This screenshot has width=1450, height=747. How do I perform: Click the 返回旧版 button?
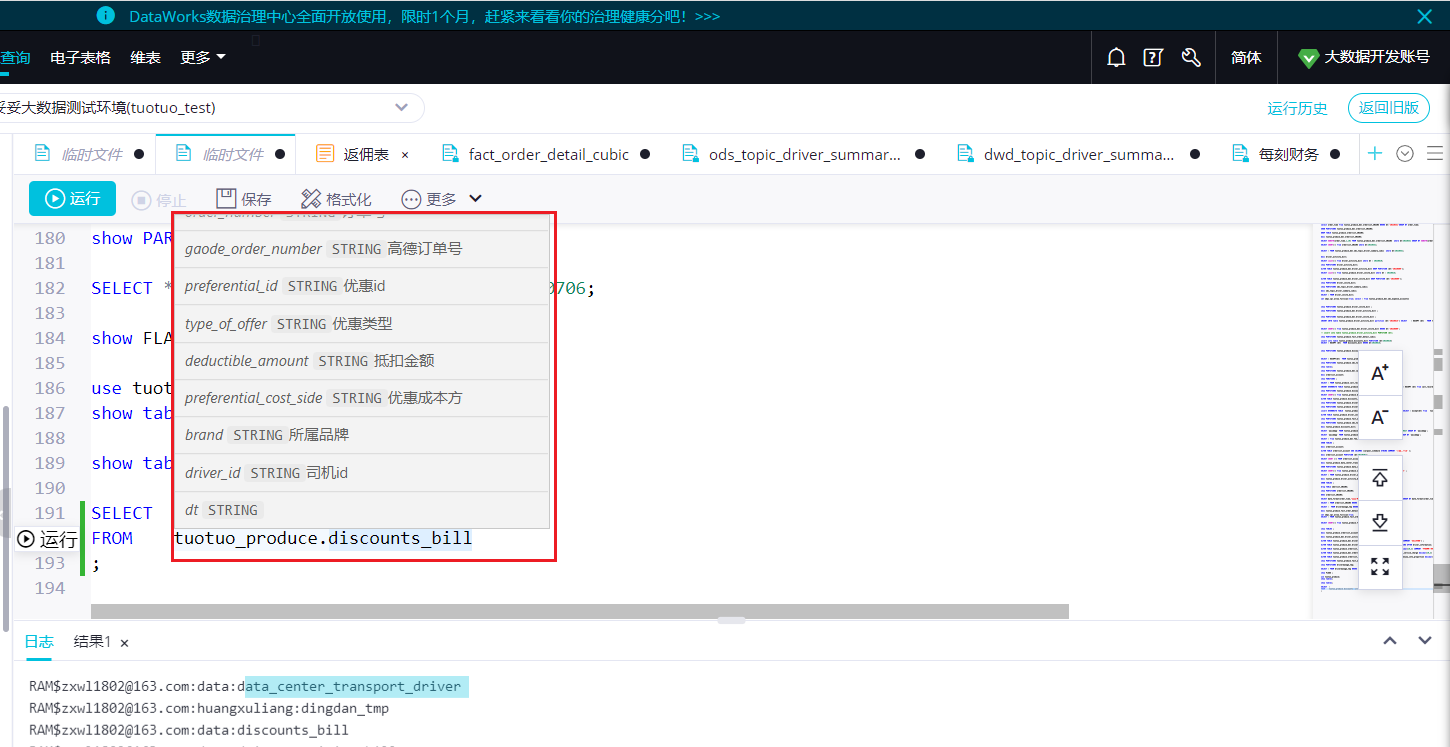(1389, 108)
